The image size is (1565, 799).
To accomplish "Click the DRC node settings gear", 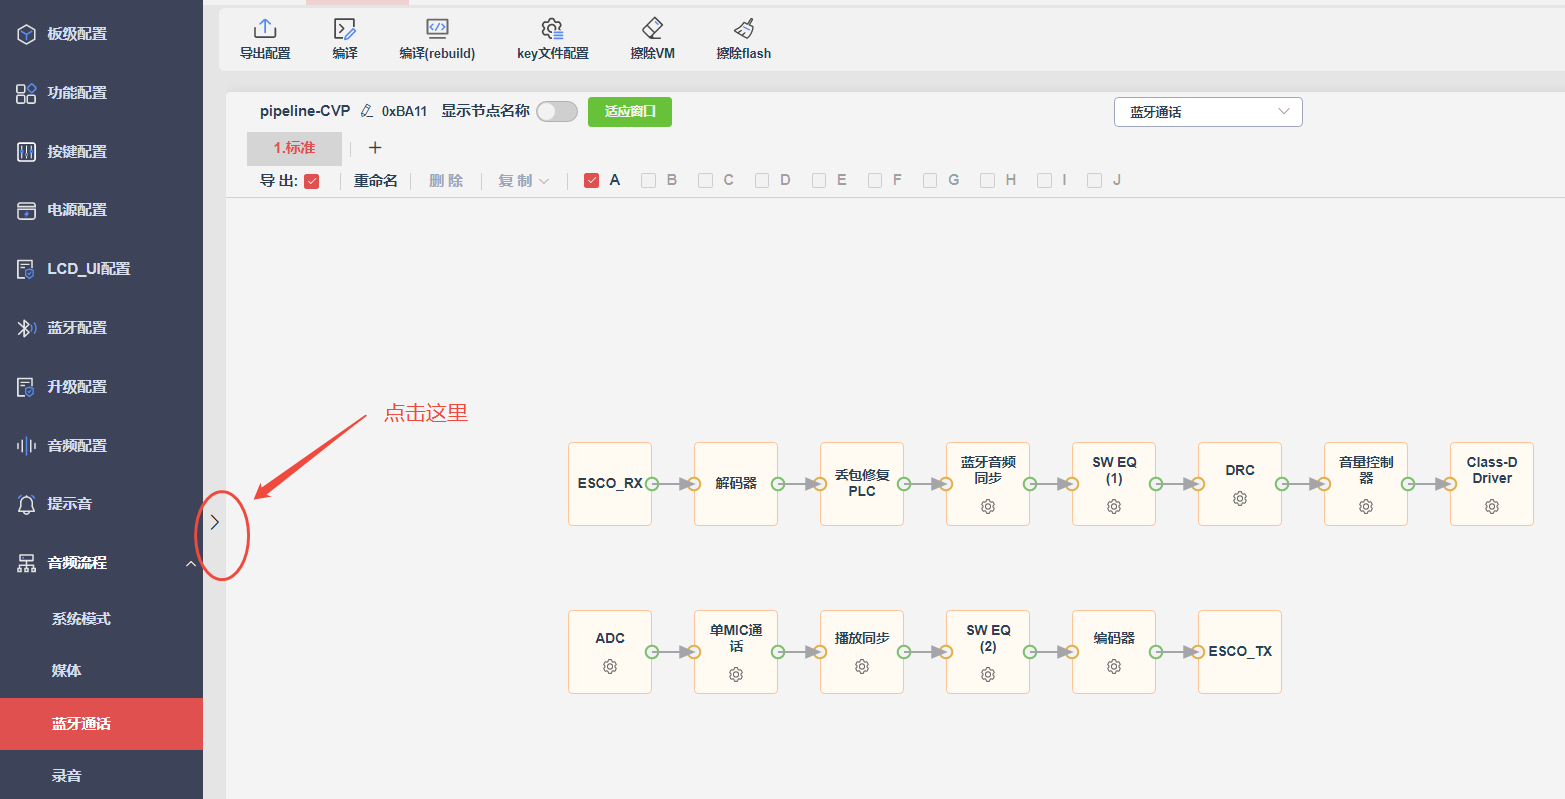I will tap(1240, 498).
